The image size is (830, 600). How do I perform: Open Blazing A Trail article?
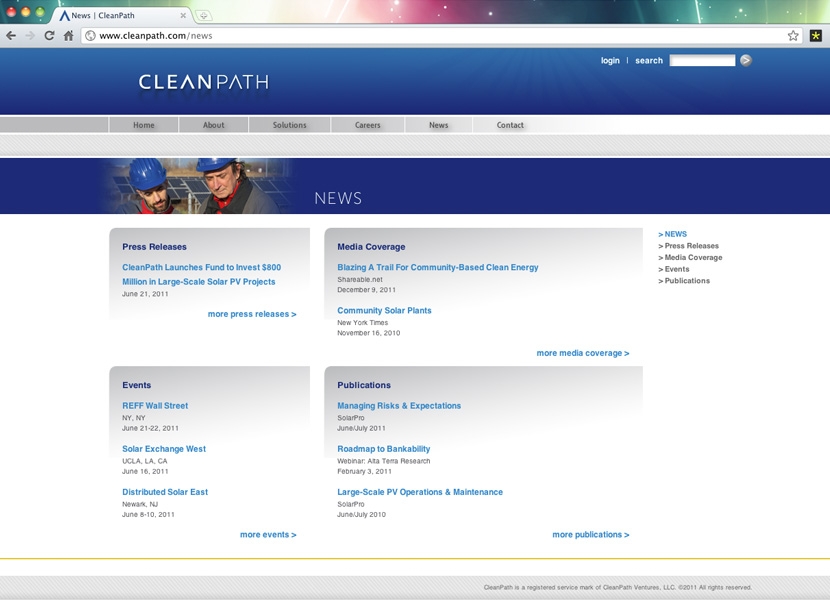click(x=438, y=267)
